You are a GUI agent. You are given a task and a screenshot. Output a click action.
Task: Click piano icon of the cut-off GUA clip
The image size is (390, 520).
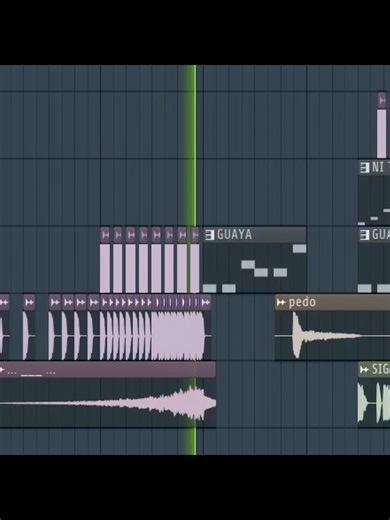[365, 235]
